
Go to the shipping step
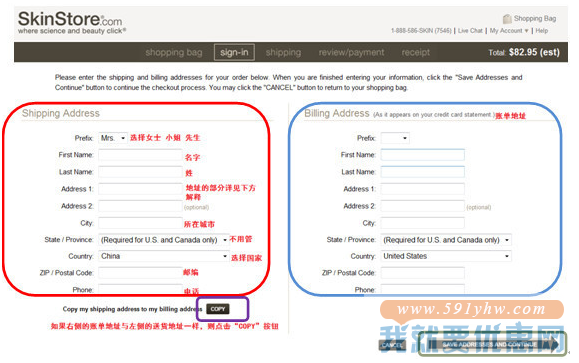(x=283, y=52)
